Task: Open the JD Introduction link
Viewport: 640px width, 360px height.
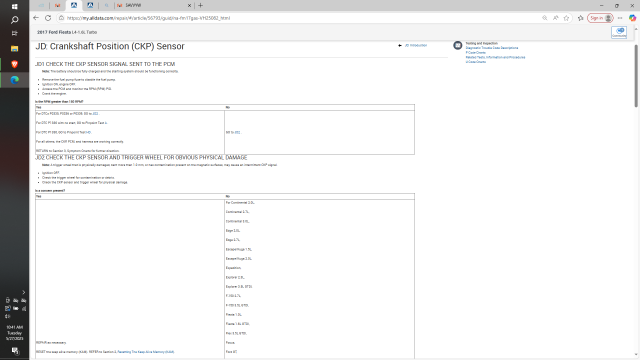Action: click(x=416, y=45)
